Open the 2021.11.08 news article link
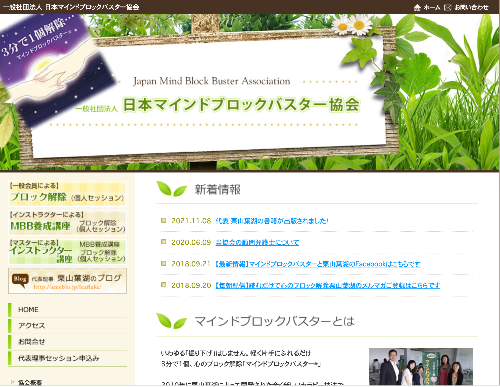This screenshot has height=387, width=500. (272, 221)
